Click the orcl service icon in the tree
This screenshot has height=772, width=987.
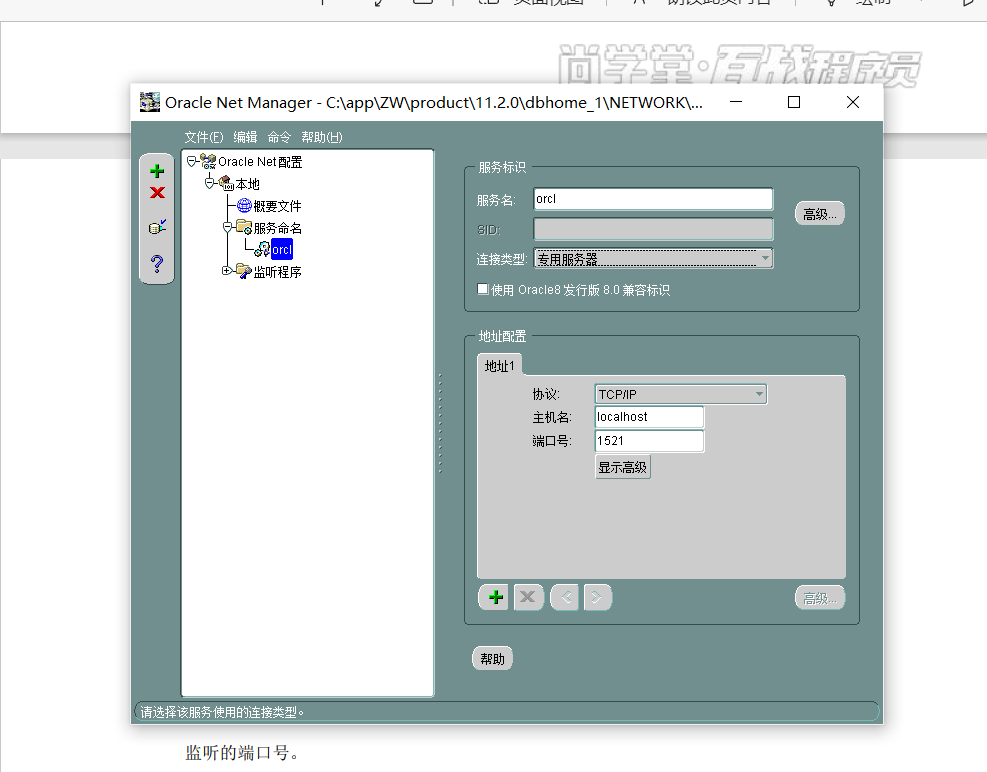click(262, 249)
